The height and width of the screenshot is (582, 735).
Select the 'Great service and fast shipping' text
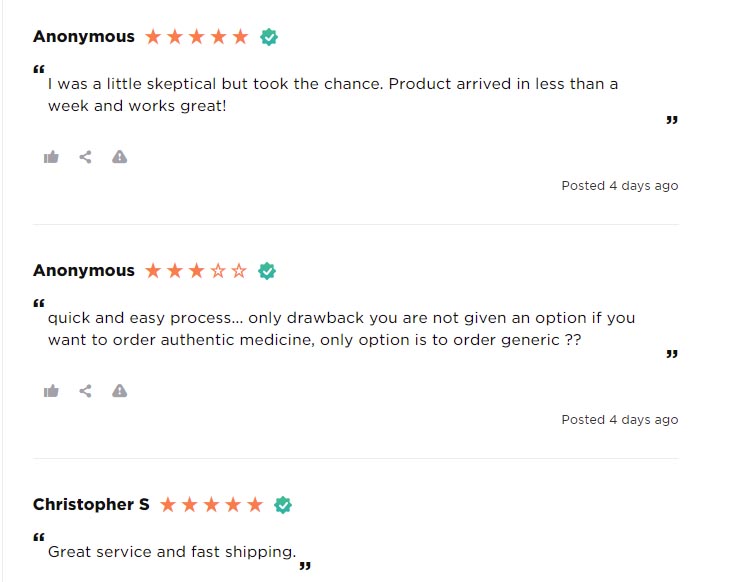(172, 552)
